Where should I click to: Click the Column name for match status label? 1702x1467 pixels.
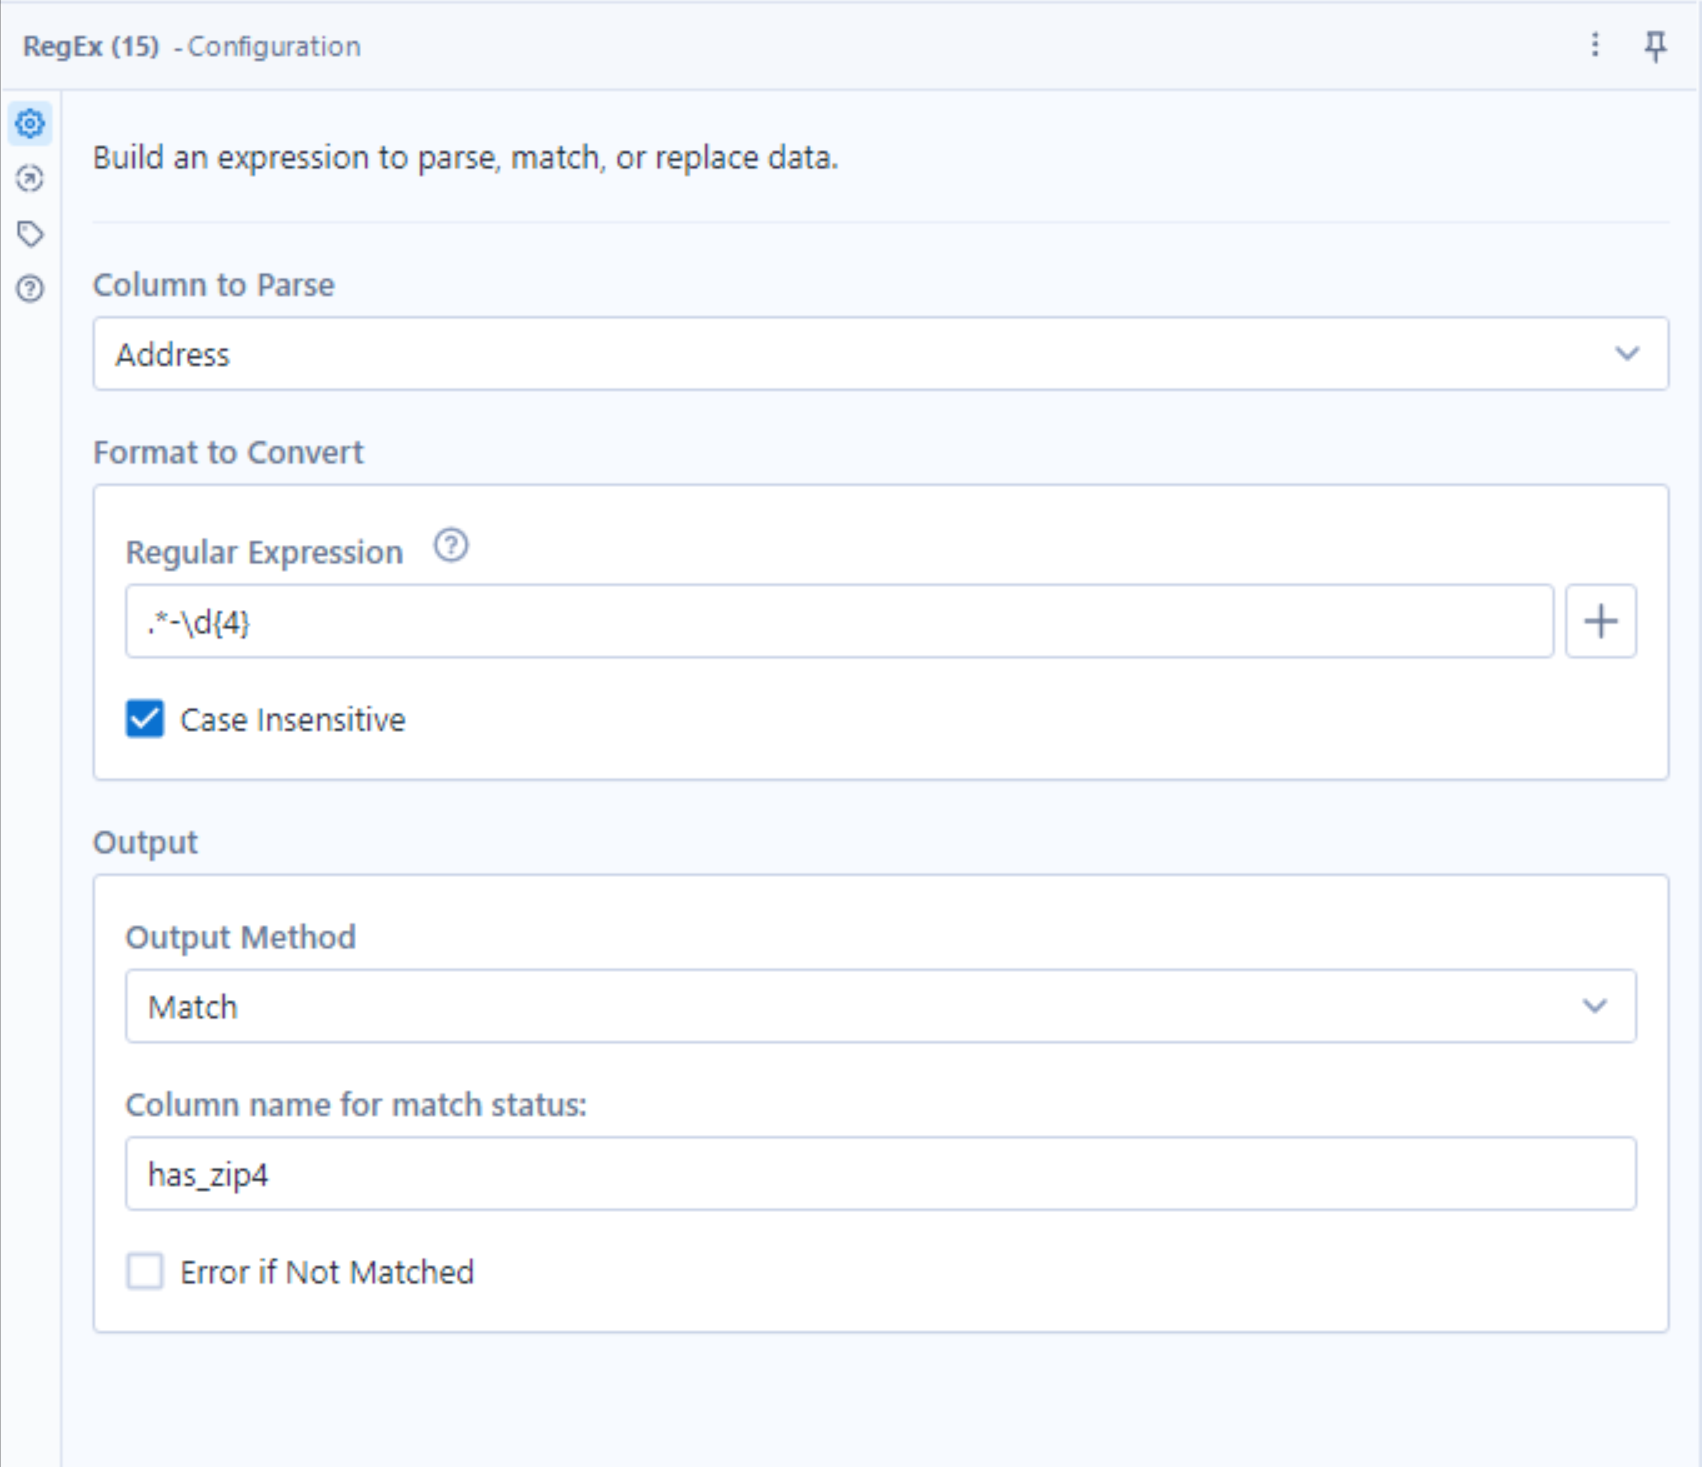355,1105
